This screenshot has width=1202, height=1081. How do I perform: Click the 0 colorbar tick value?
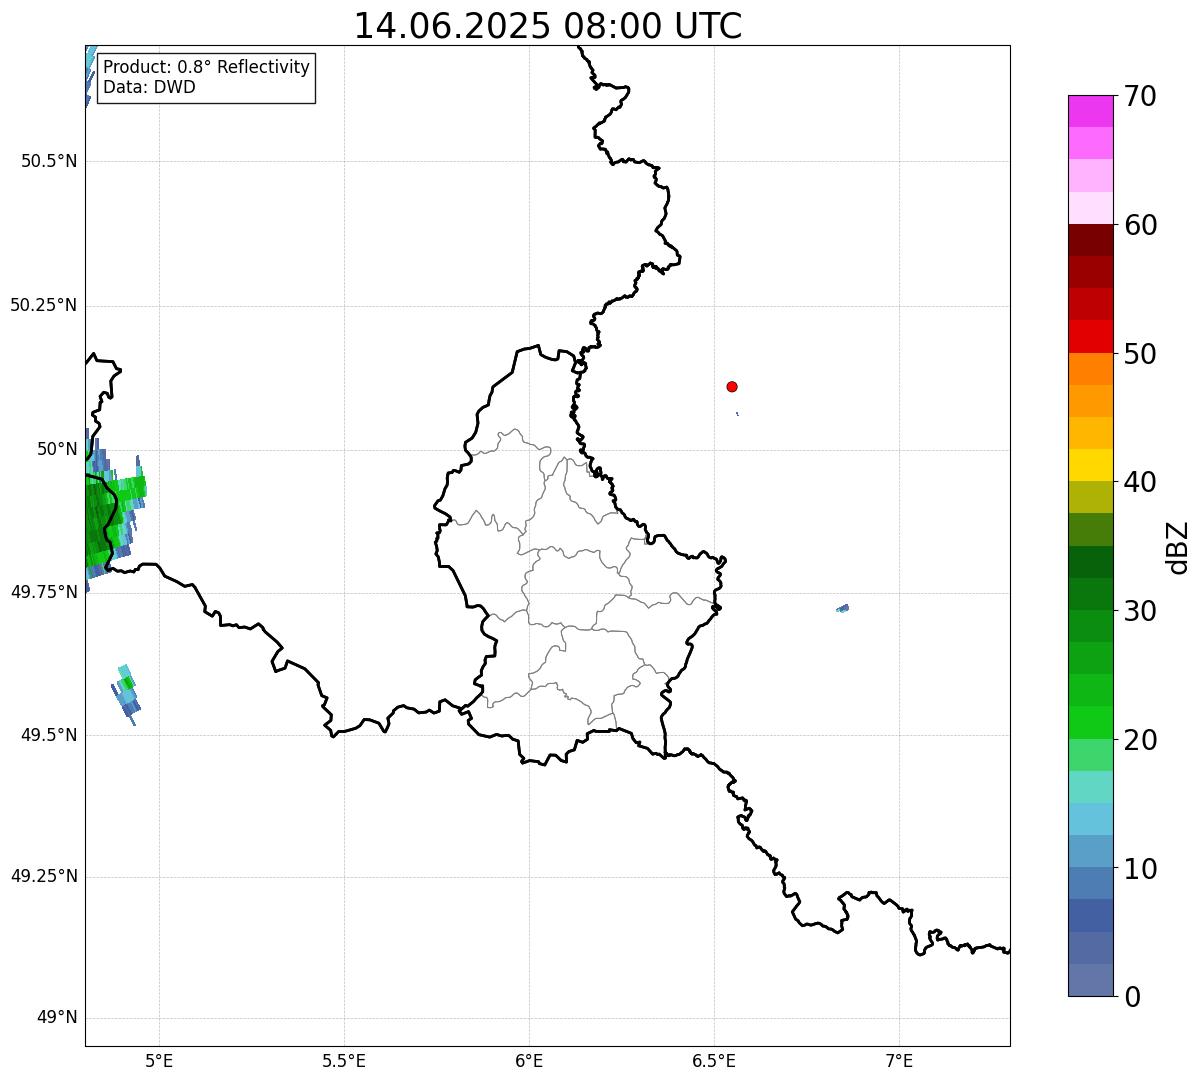coord(1133,997)
